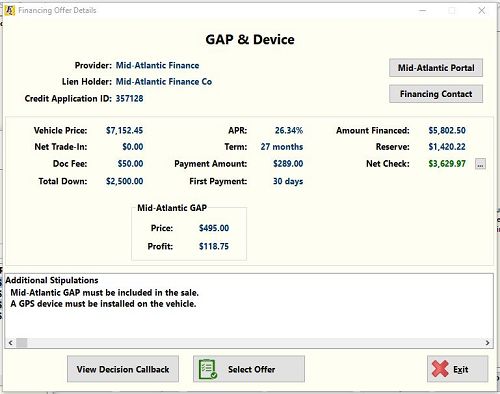The height and width of the screenshot is (394, 500).
Task: Click stipulation about Mid-Atlantic GAP inclusion
Action: click(105, 293)
